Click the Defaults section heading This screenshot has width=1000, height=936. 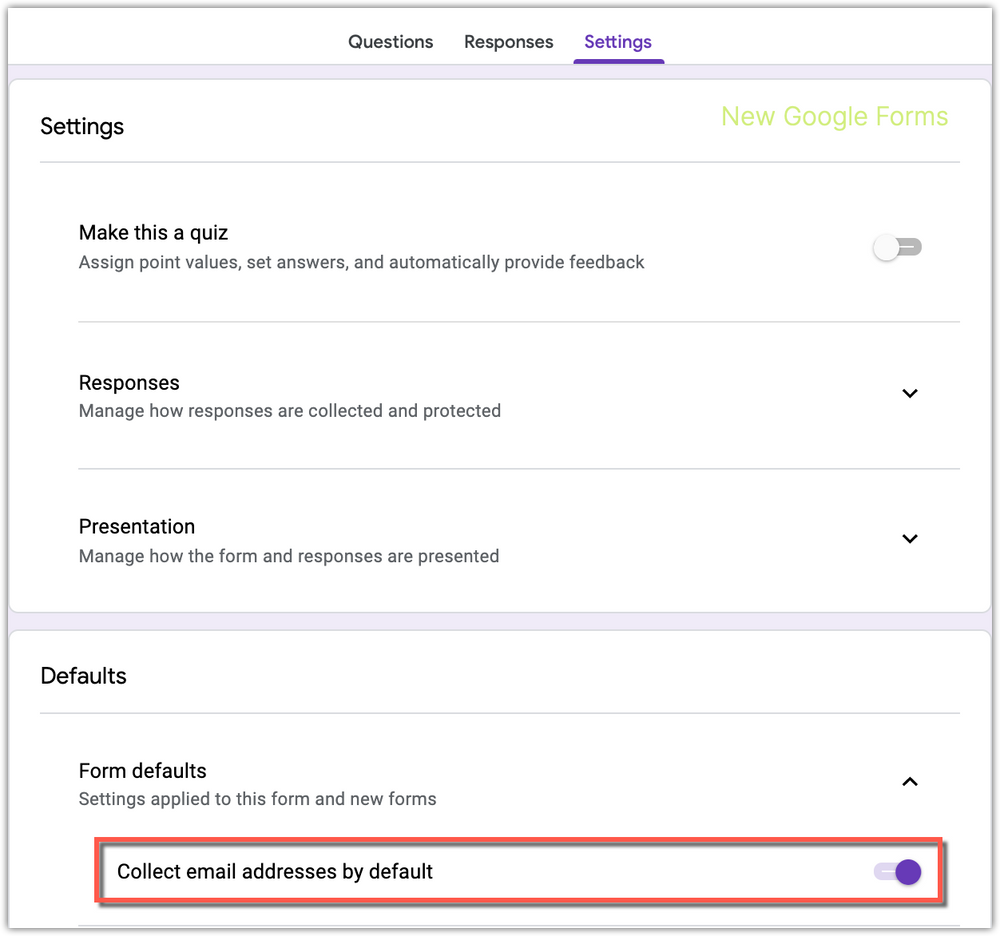tap(83, 676)
